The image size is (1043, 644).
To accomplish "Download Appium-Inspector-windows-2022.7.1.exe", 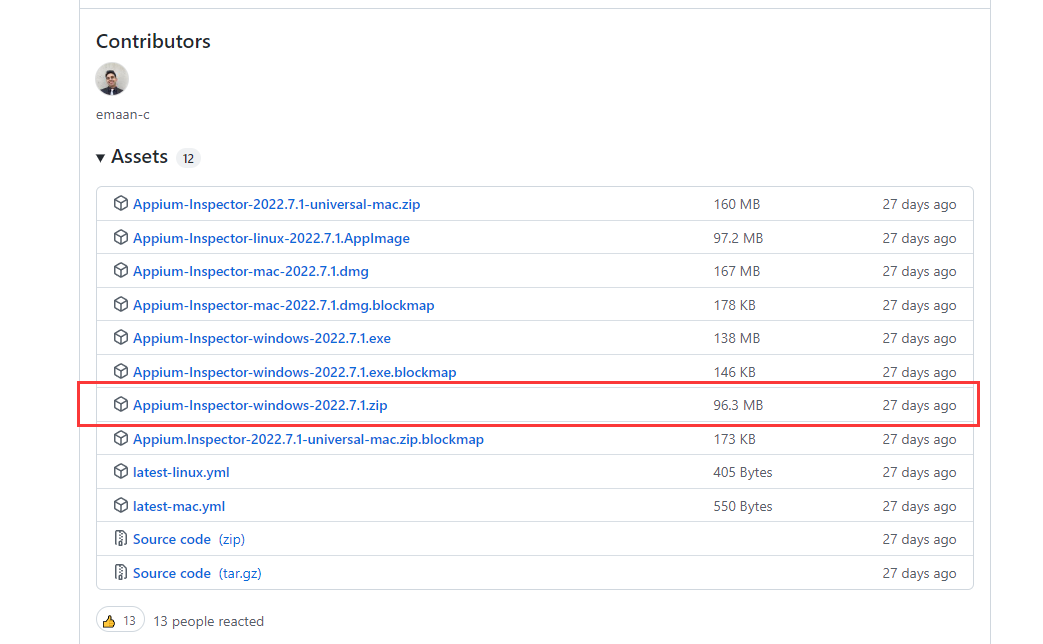I will (262, 339).
